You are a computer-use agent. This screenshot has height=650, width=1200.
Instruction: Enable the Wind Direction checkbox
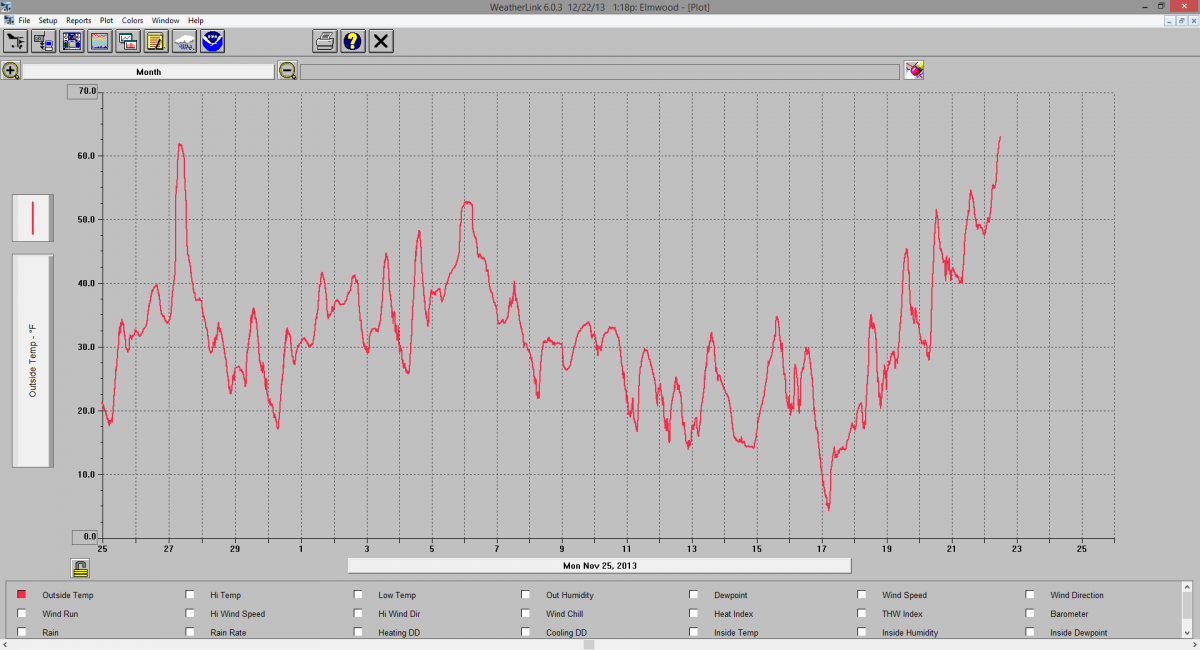tap(1030, 595)
